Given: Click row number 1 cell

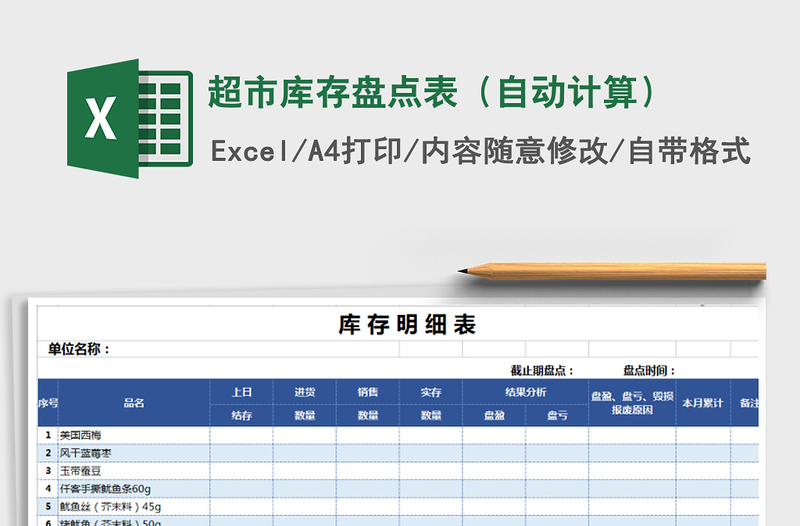Looking at the screenshot, I should [x=48, y=435].
